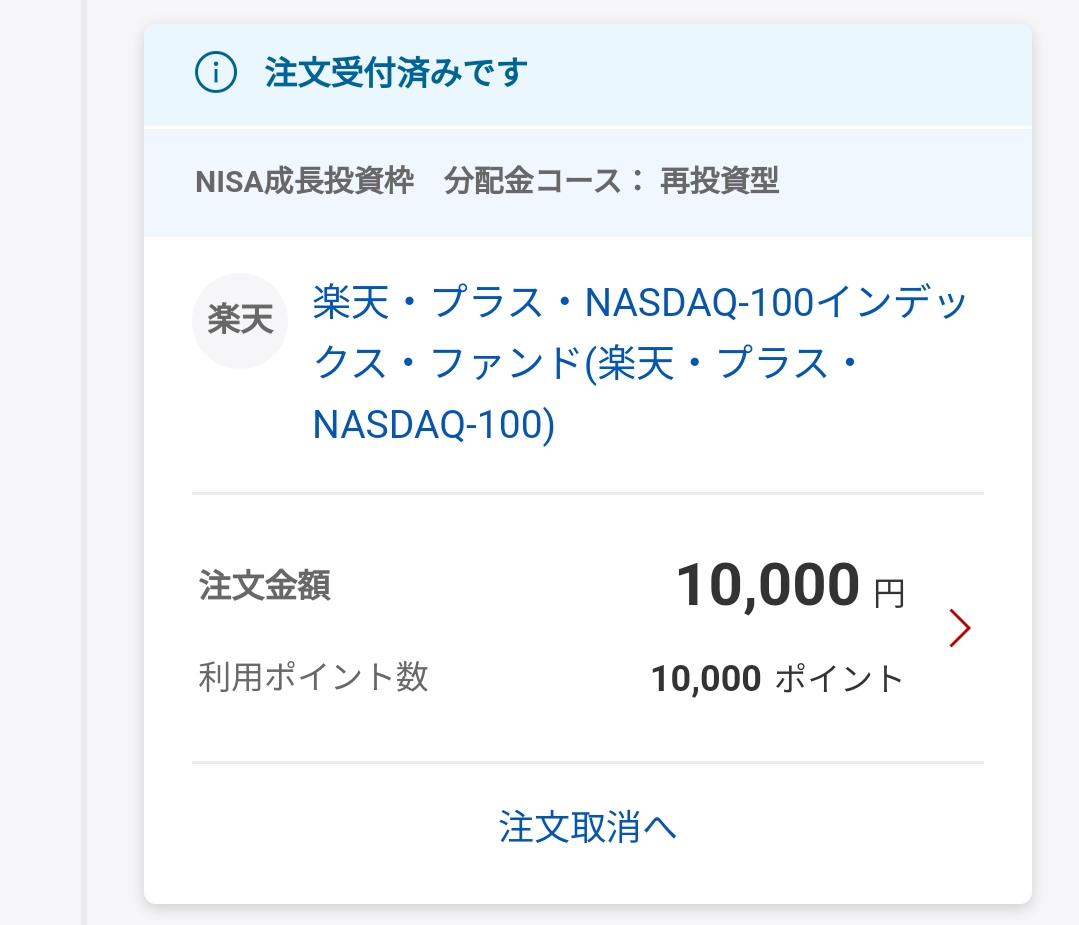This screenshot has width=1079, height=925.
Task: Click the divider line above 注文取消へ
Action: click(x=588, y=763)
